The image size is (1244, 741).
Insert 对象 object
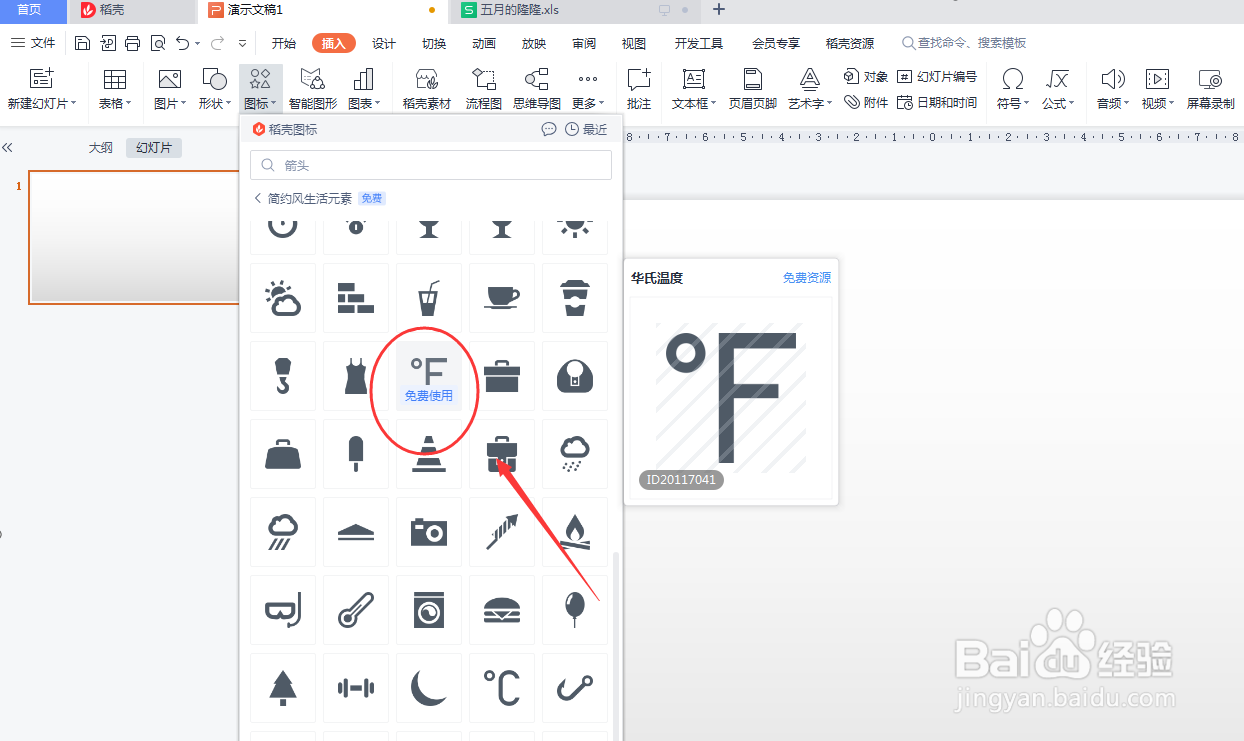tap(865, 77)
